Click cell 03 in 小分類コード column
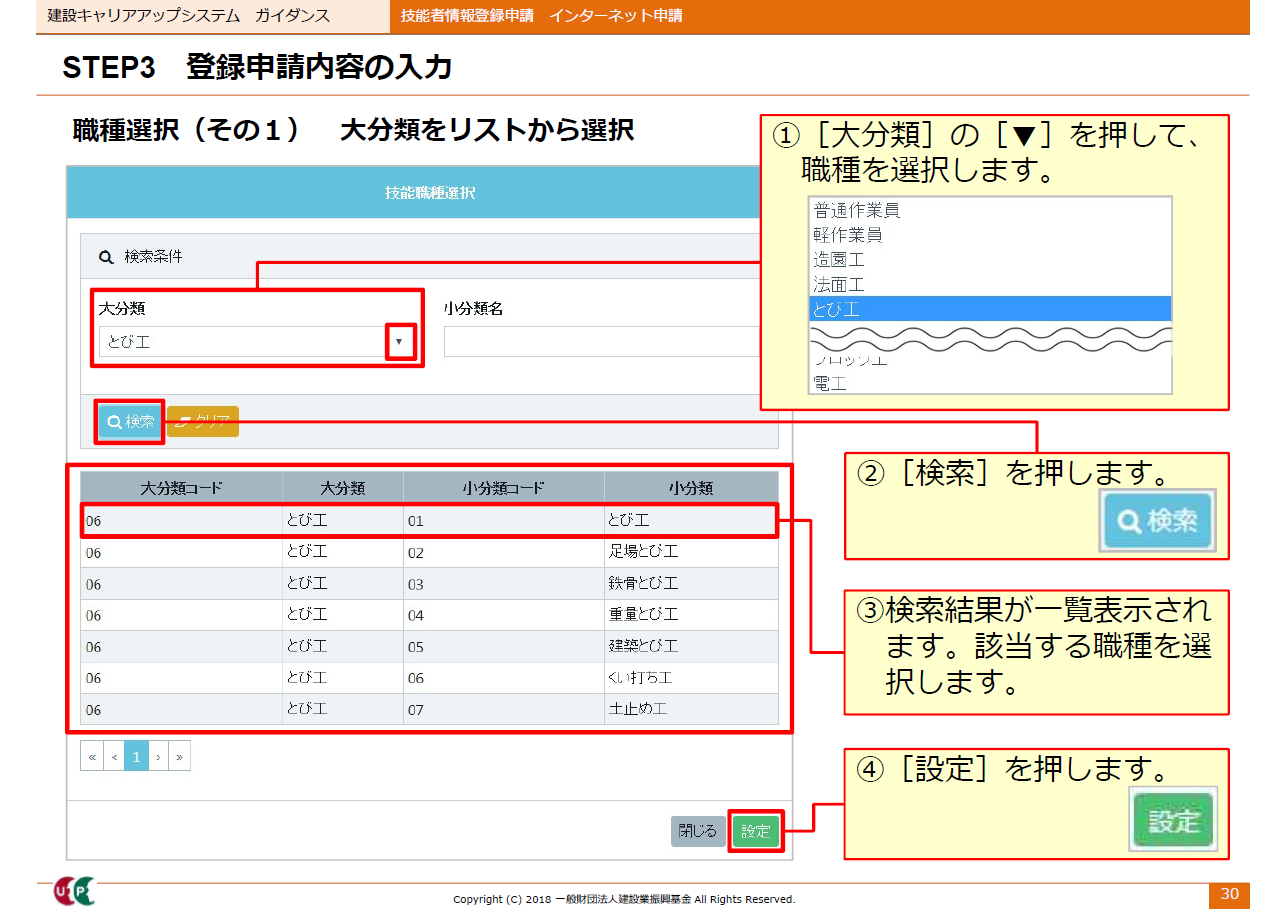Image resolution: width=1280 pixels, height=915 pixels. point(503,584)
